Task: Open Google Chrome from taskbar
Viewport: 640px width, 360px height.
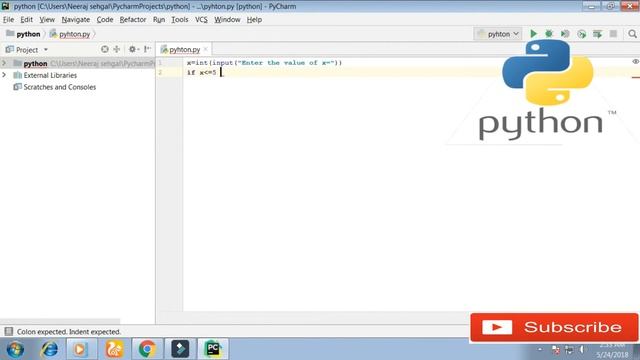Action: (x=147, y=349)
